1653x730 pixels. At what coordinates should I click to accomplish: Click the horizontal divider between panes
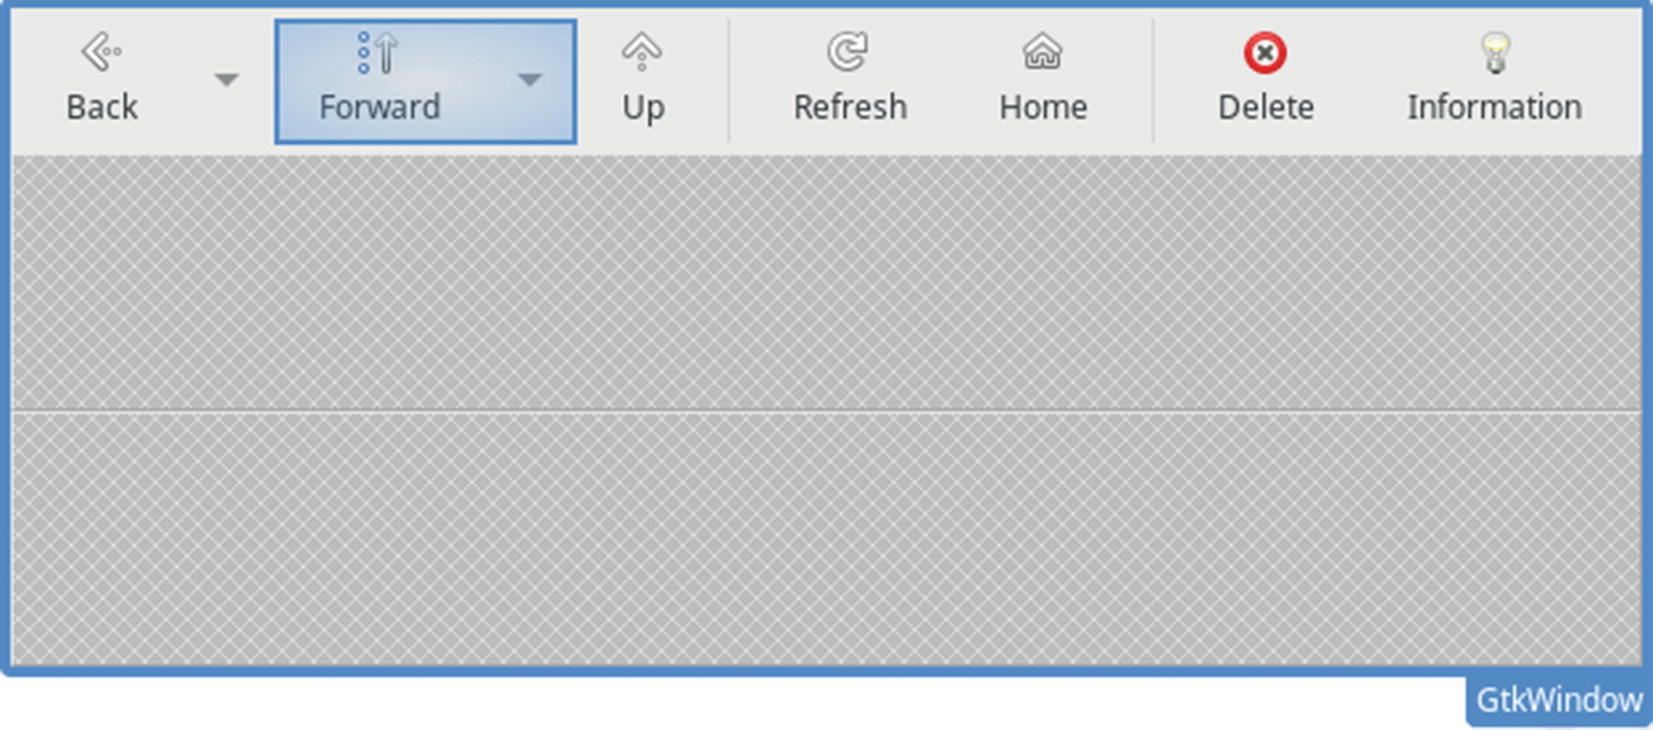[826, 411]
